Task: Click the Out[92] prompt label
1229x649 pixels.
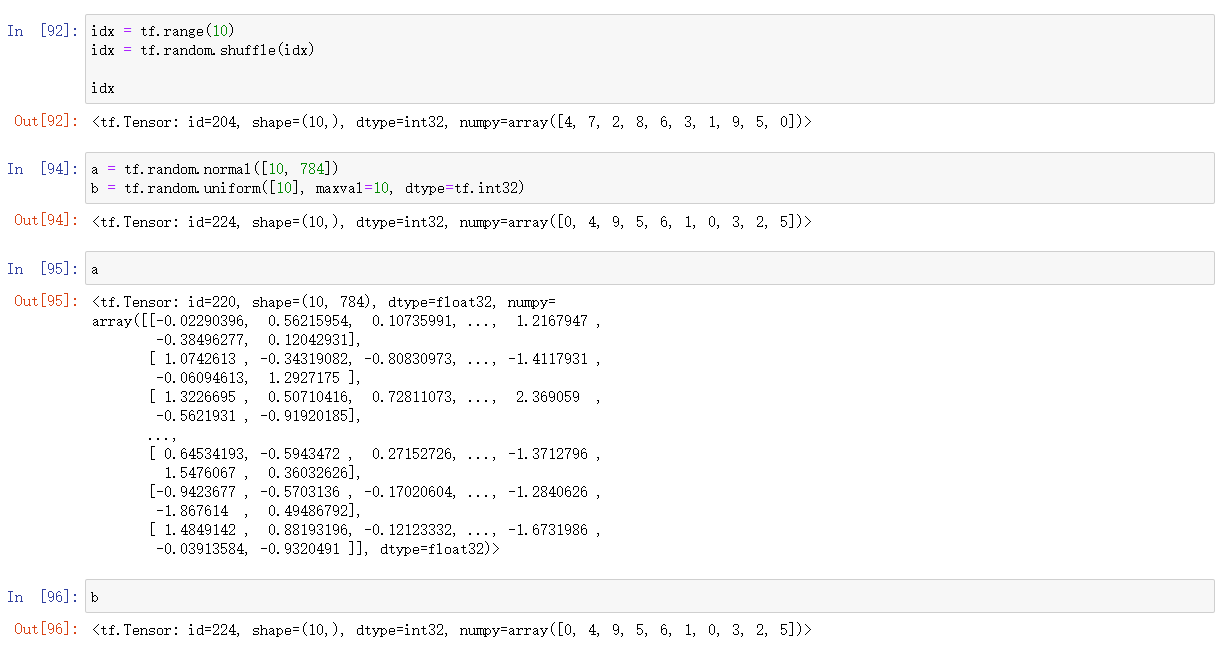Action: tap(46, 122)
